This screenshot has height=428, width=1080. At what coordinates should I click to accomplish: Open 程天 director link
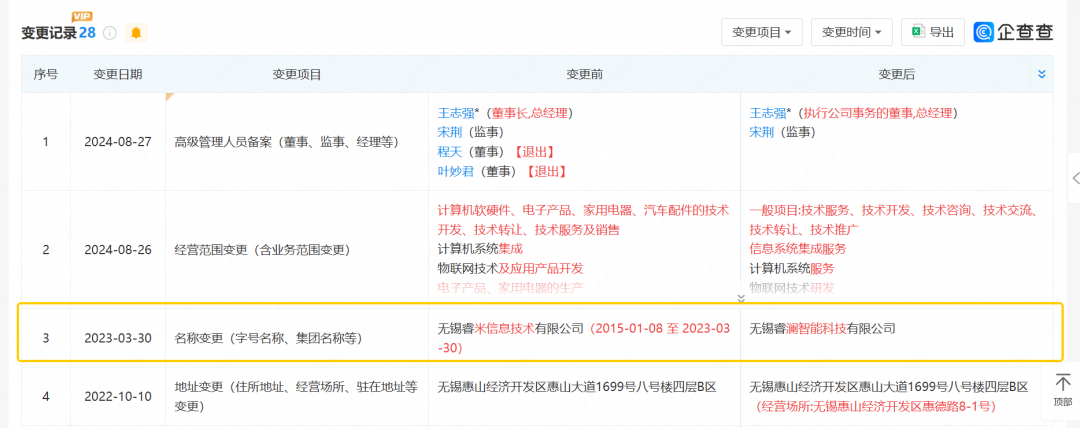tap(450, 152)
